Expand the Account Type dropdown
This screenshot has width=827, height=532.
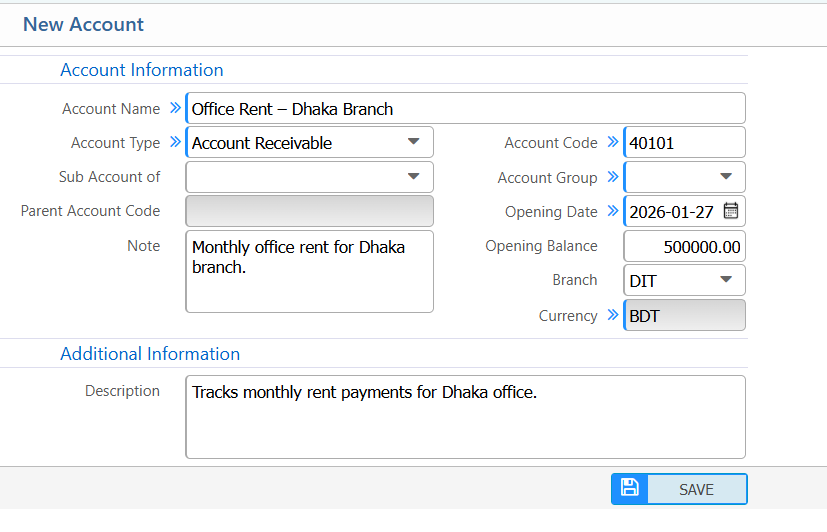coord(413,142)
